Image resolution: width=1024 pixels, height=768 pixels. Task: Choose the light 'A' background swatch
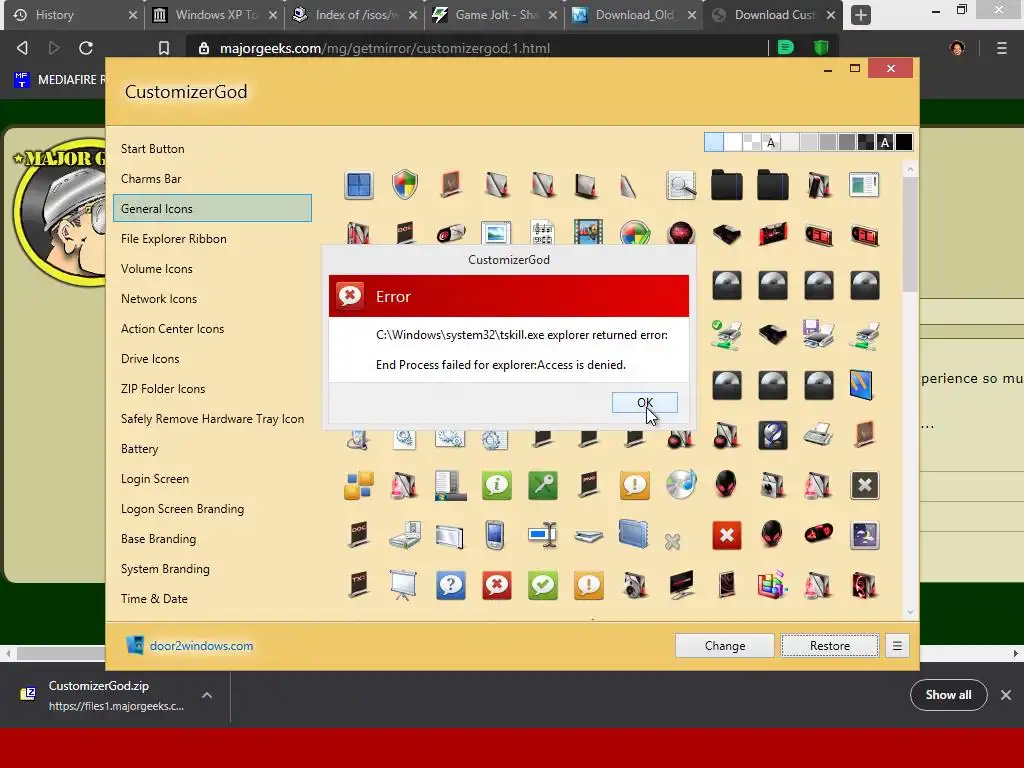click(x=771, y=142)
